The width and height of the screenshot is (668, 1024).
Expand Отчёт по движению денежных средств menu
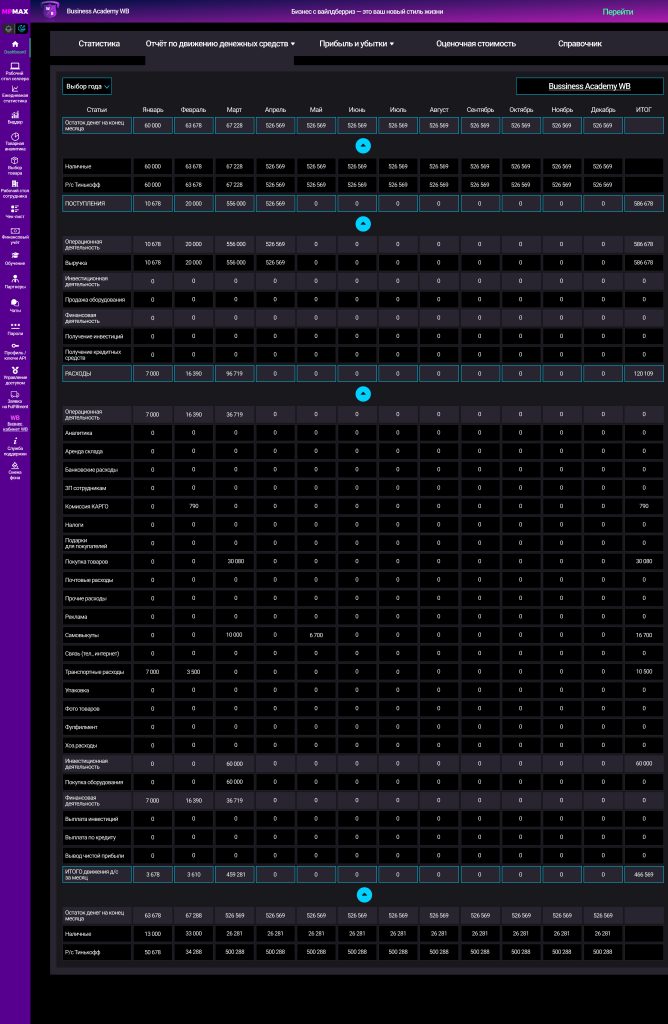pyautogui.click(x=220, y=44)
